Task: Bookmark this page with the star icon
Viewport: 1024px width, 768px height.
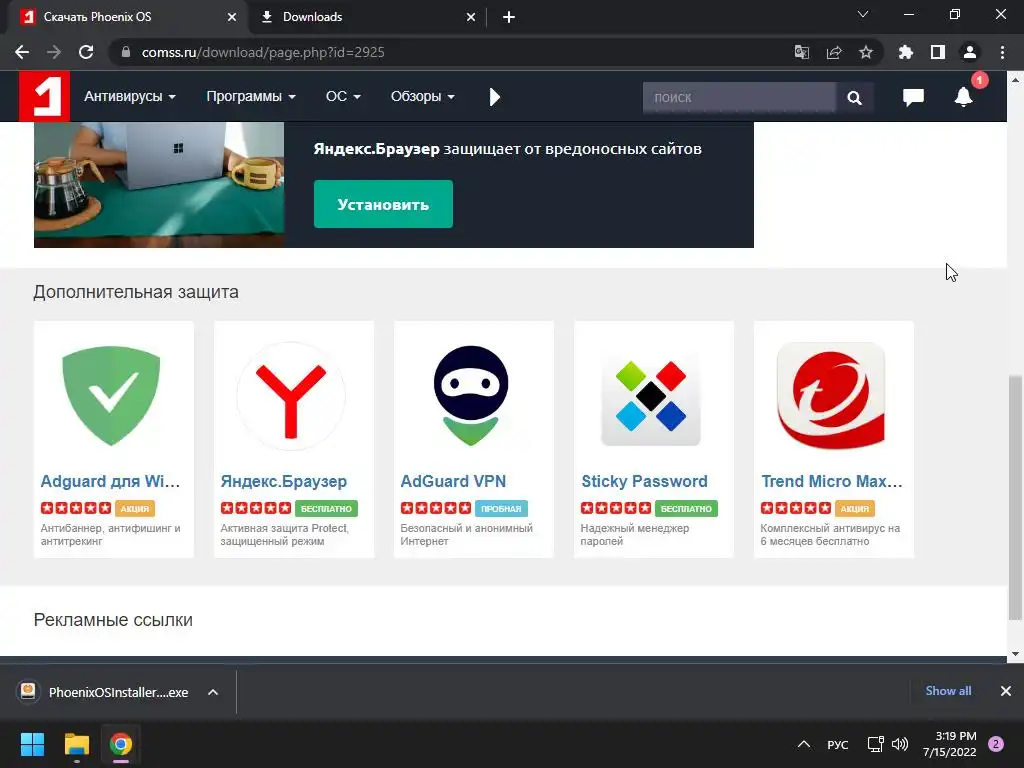Action: (x=866, y=52)
